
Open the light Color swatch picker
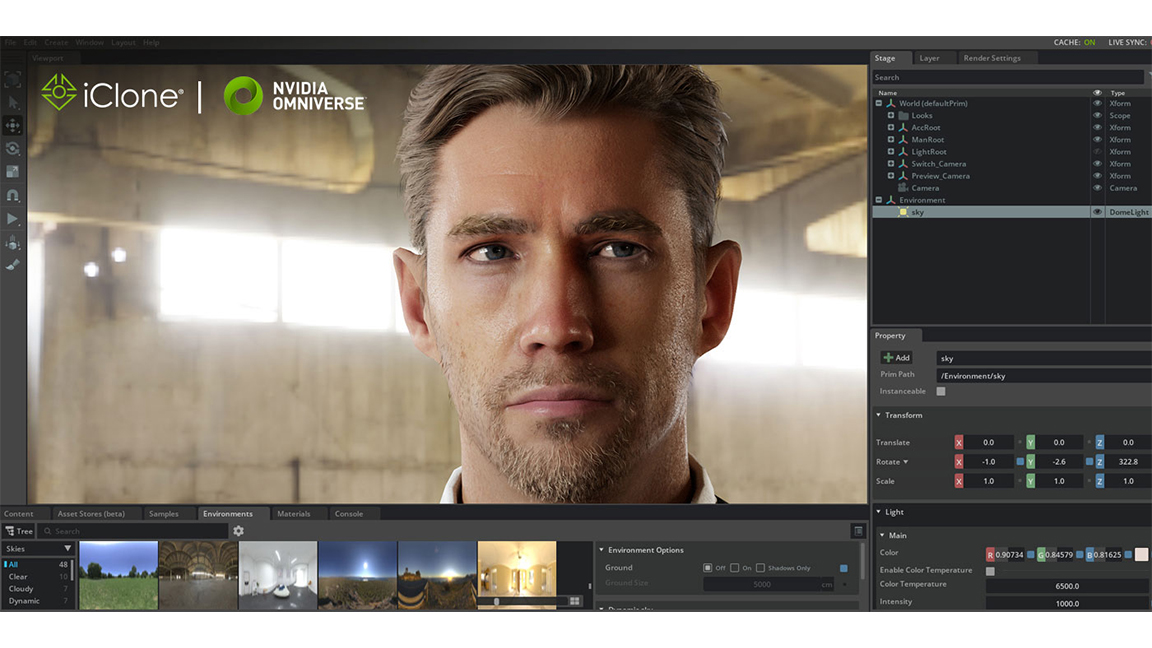(1141, 555)
